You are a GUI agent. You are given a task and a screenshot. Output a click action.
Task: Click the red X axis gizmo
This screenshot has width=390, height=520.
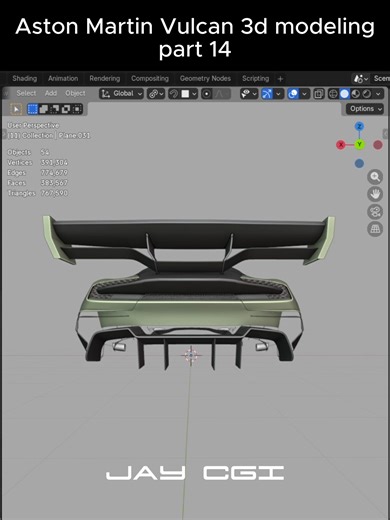coord(341,145)
